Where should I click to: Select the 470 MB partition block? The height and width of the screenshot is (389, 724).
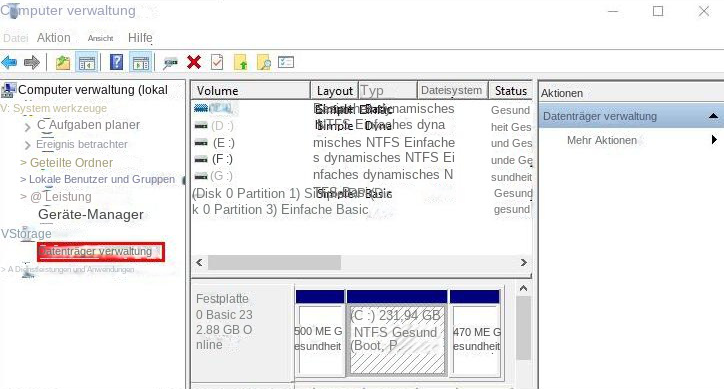pos(475,333)
